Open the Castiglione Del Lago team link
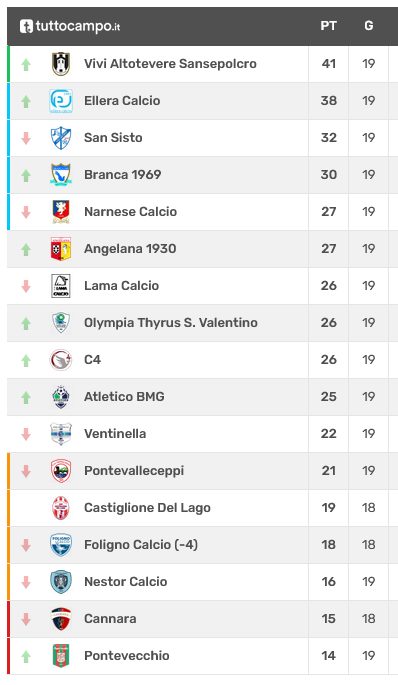The height and width of the screenshot is (685, 398). tap(147, 508)
